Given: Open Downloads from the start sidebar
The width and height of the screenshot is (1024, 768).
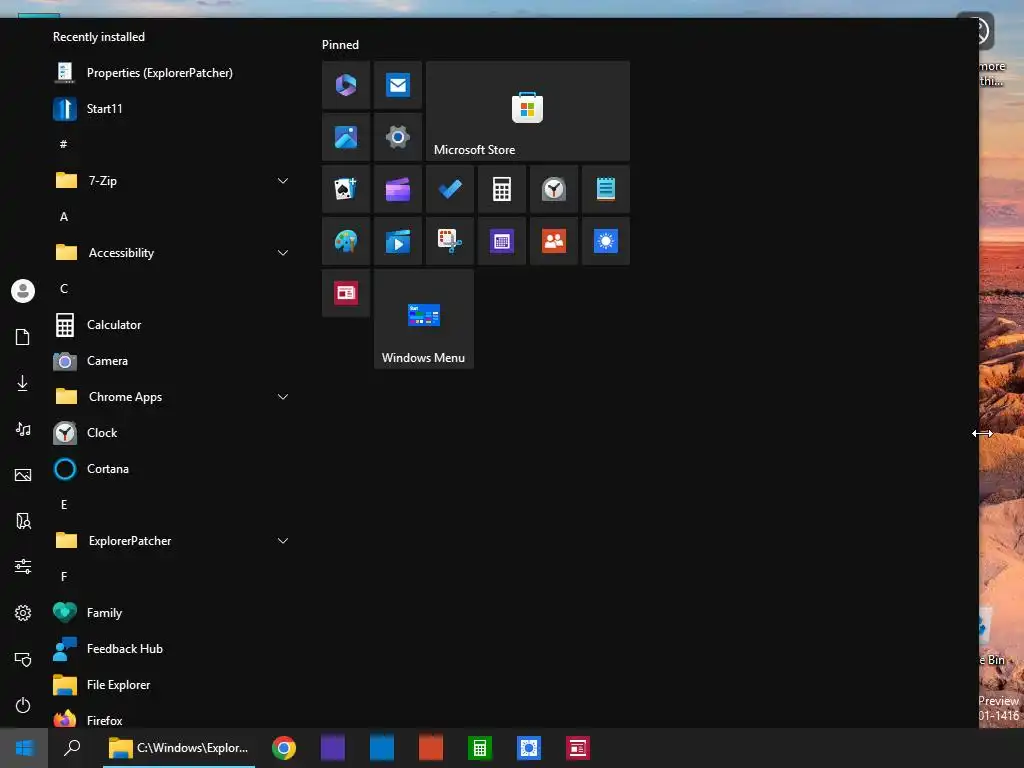Looking at the screenshot, I should 23,383.
